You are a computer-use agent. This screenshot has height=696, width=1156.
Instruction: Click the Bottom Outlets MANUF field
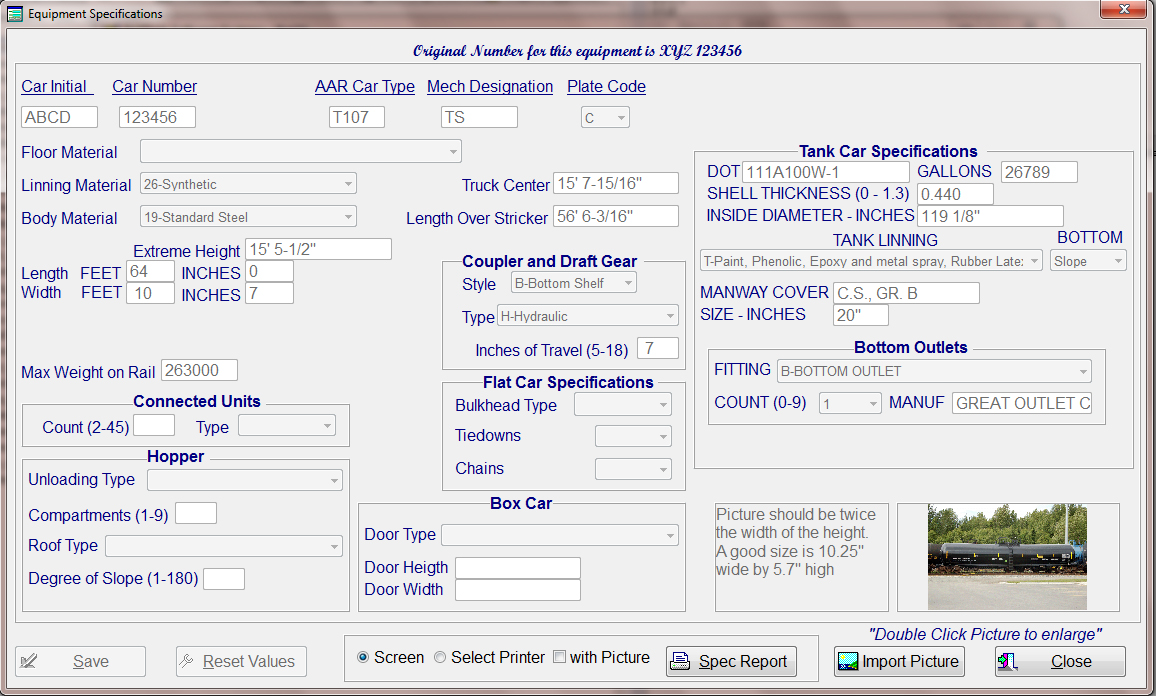coord(1022,403)
